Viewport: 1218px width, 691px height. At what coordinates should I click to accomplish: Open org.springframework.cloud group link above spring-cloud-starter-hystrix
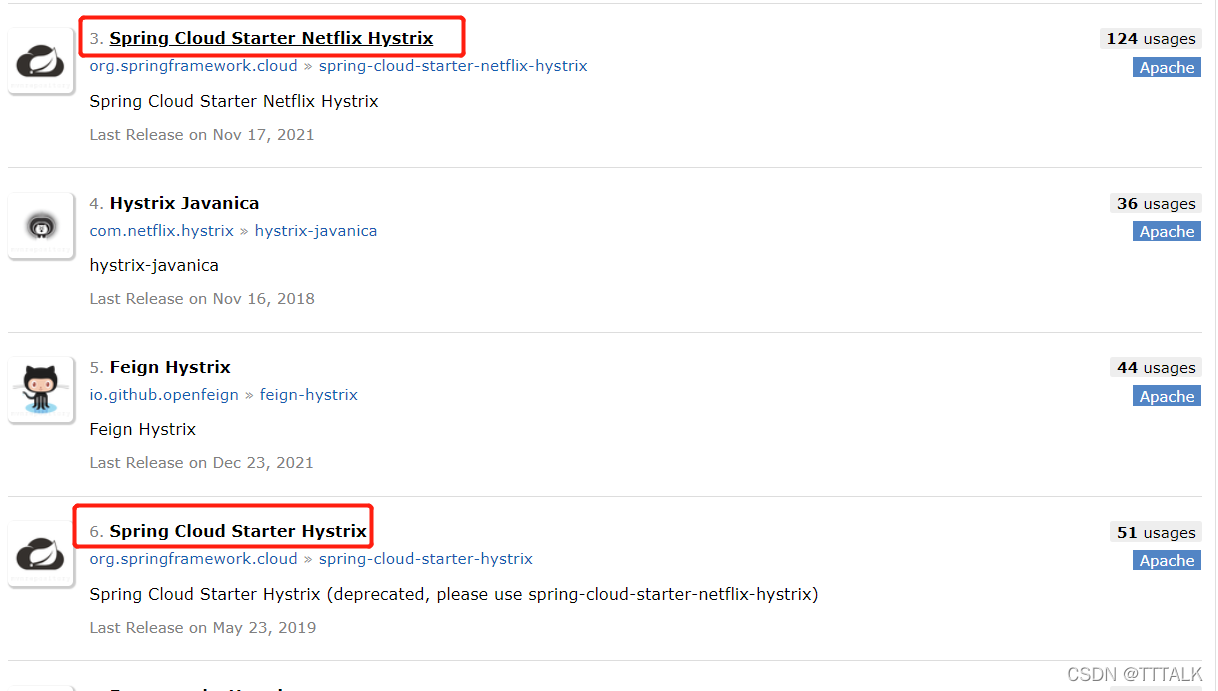point(194,559)
